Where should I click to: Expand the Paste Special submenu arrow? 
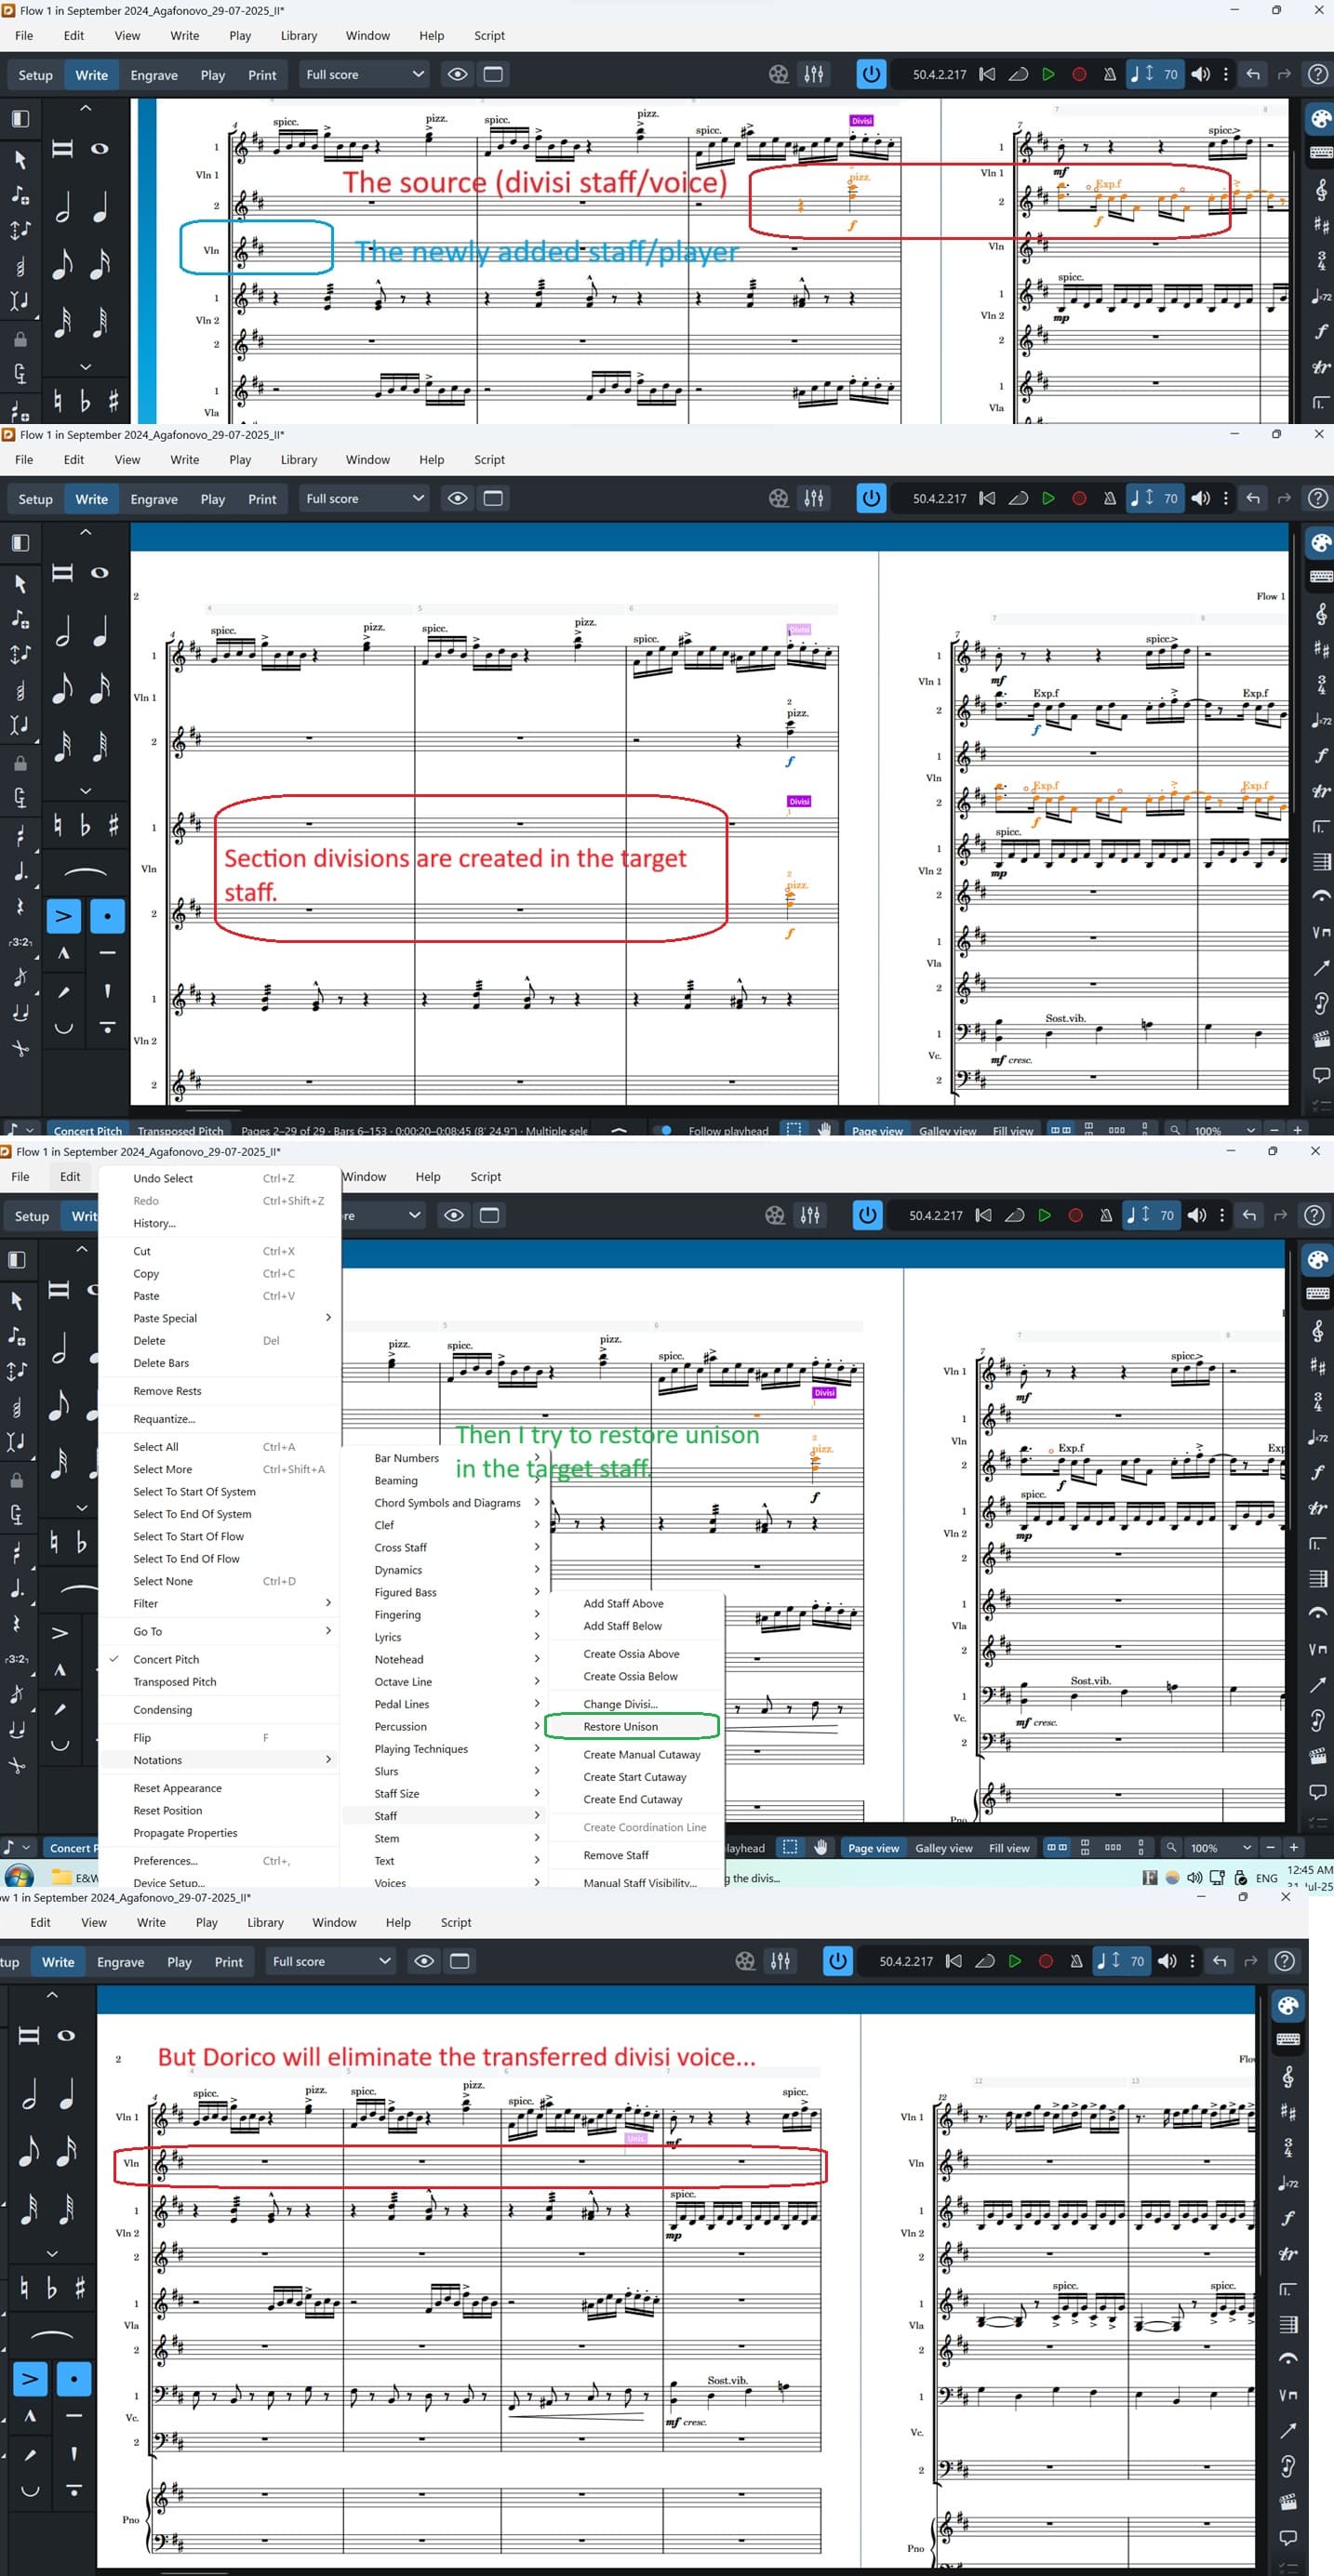point(328,1318)
